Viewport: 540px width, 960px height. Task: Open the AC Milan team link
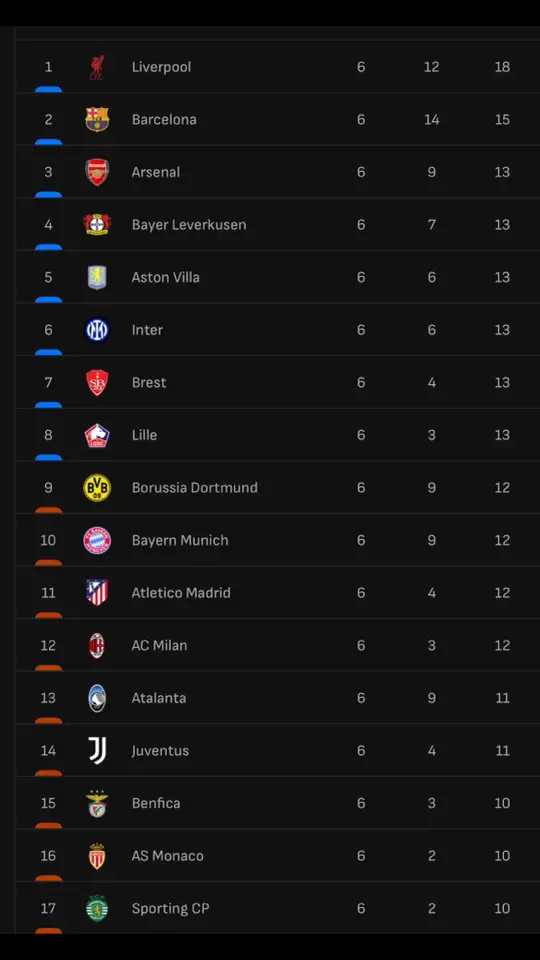click(x=159, y=646)
